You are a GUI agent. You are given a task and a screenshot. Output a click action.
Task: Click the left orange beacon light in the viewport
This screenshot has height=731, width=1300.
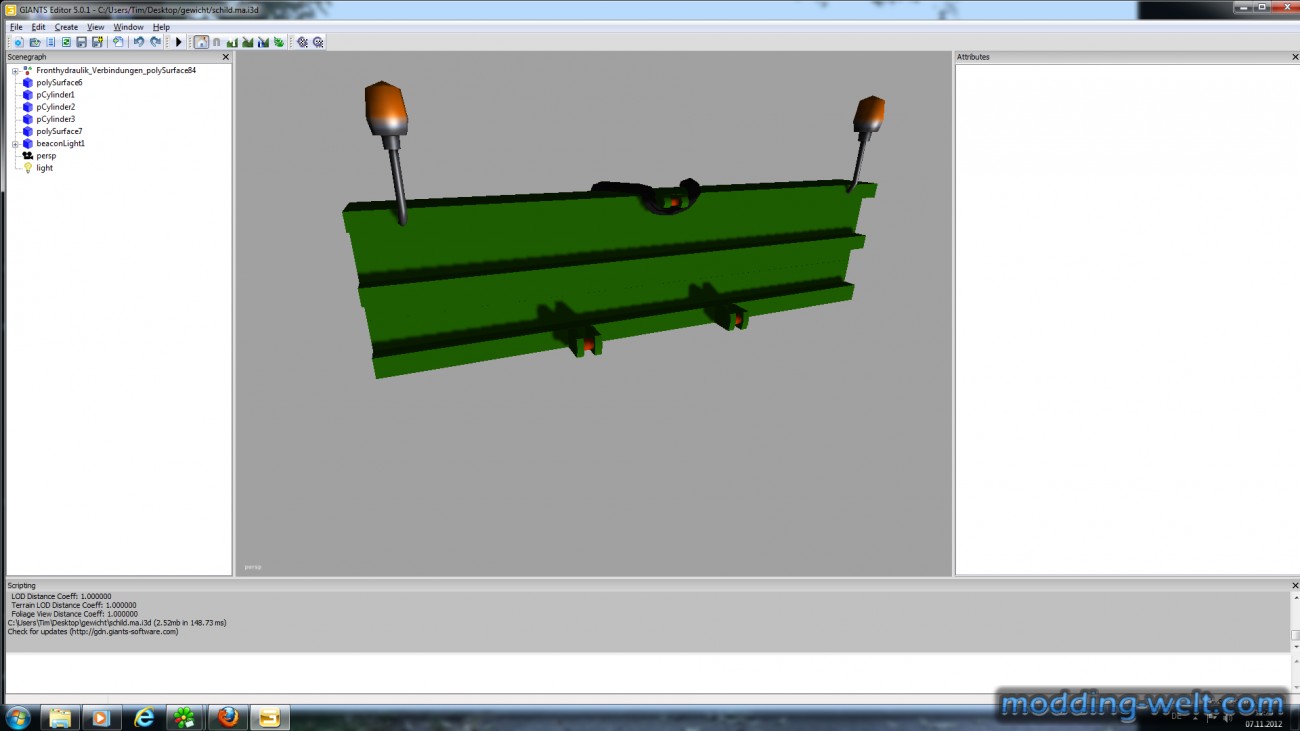(x=386, y=107)
